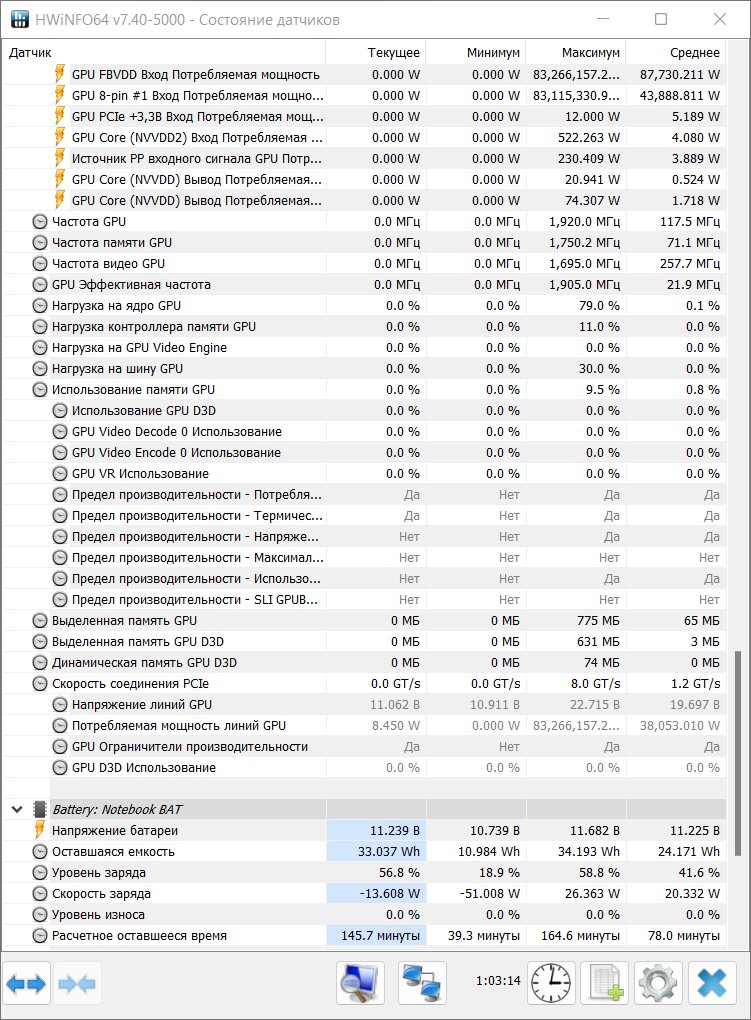Image resolution: width=751 pixels, height=1020 pixels.
Task: Click gauge icon of Выделенная память GPU
Action: coord(40,621)
